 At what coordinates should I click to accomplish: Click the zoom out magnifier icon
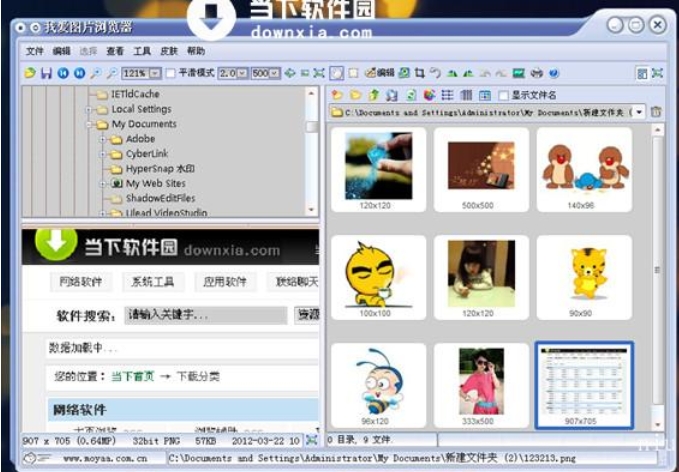click(112, 73)
